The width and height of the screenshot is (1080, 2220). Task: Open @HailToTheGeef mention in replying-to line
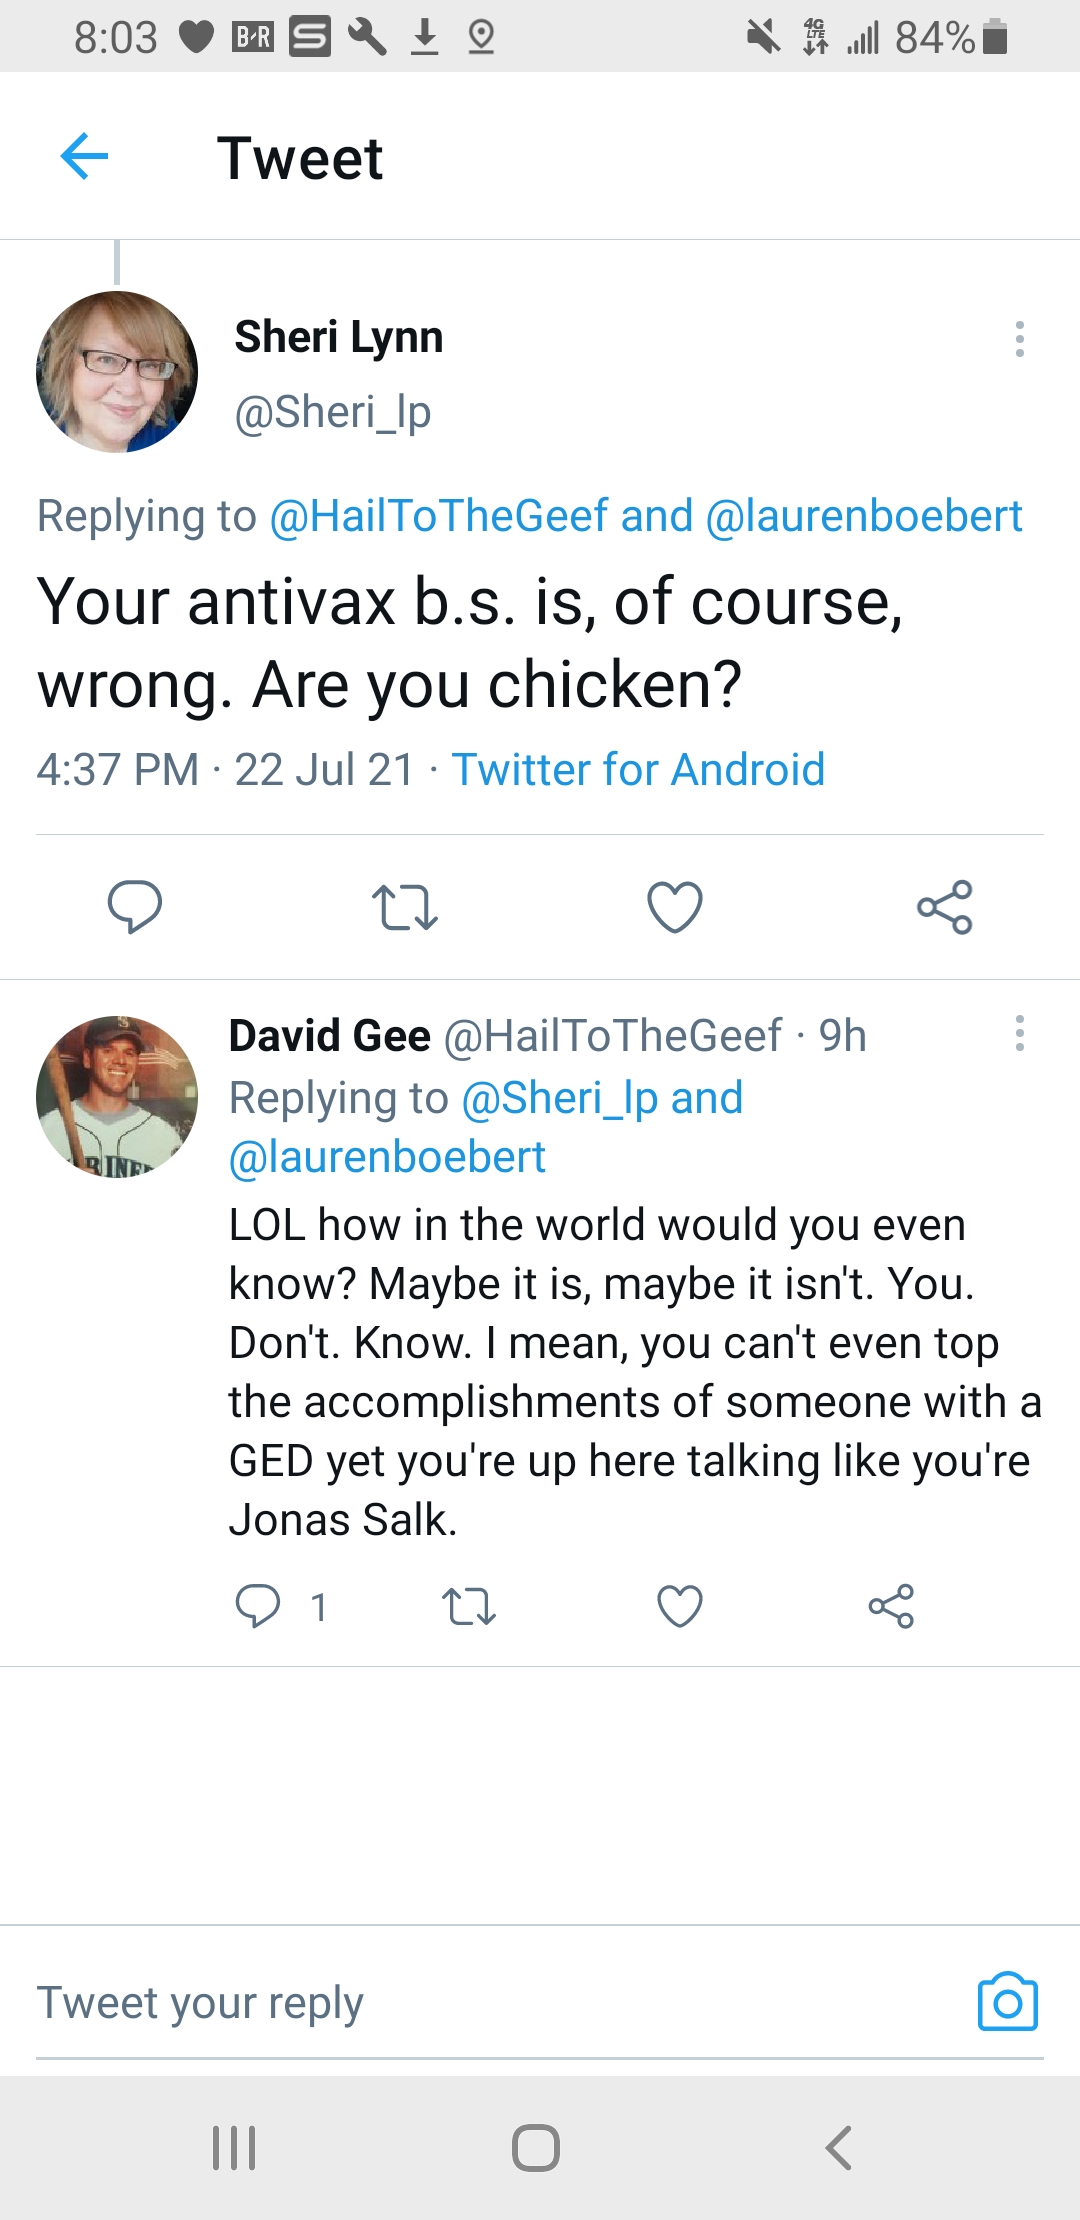[x=439, y=516]
